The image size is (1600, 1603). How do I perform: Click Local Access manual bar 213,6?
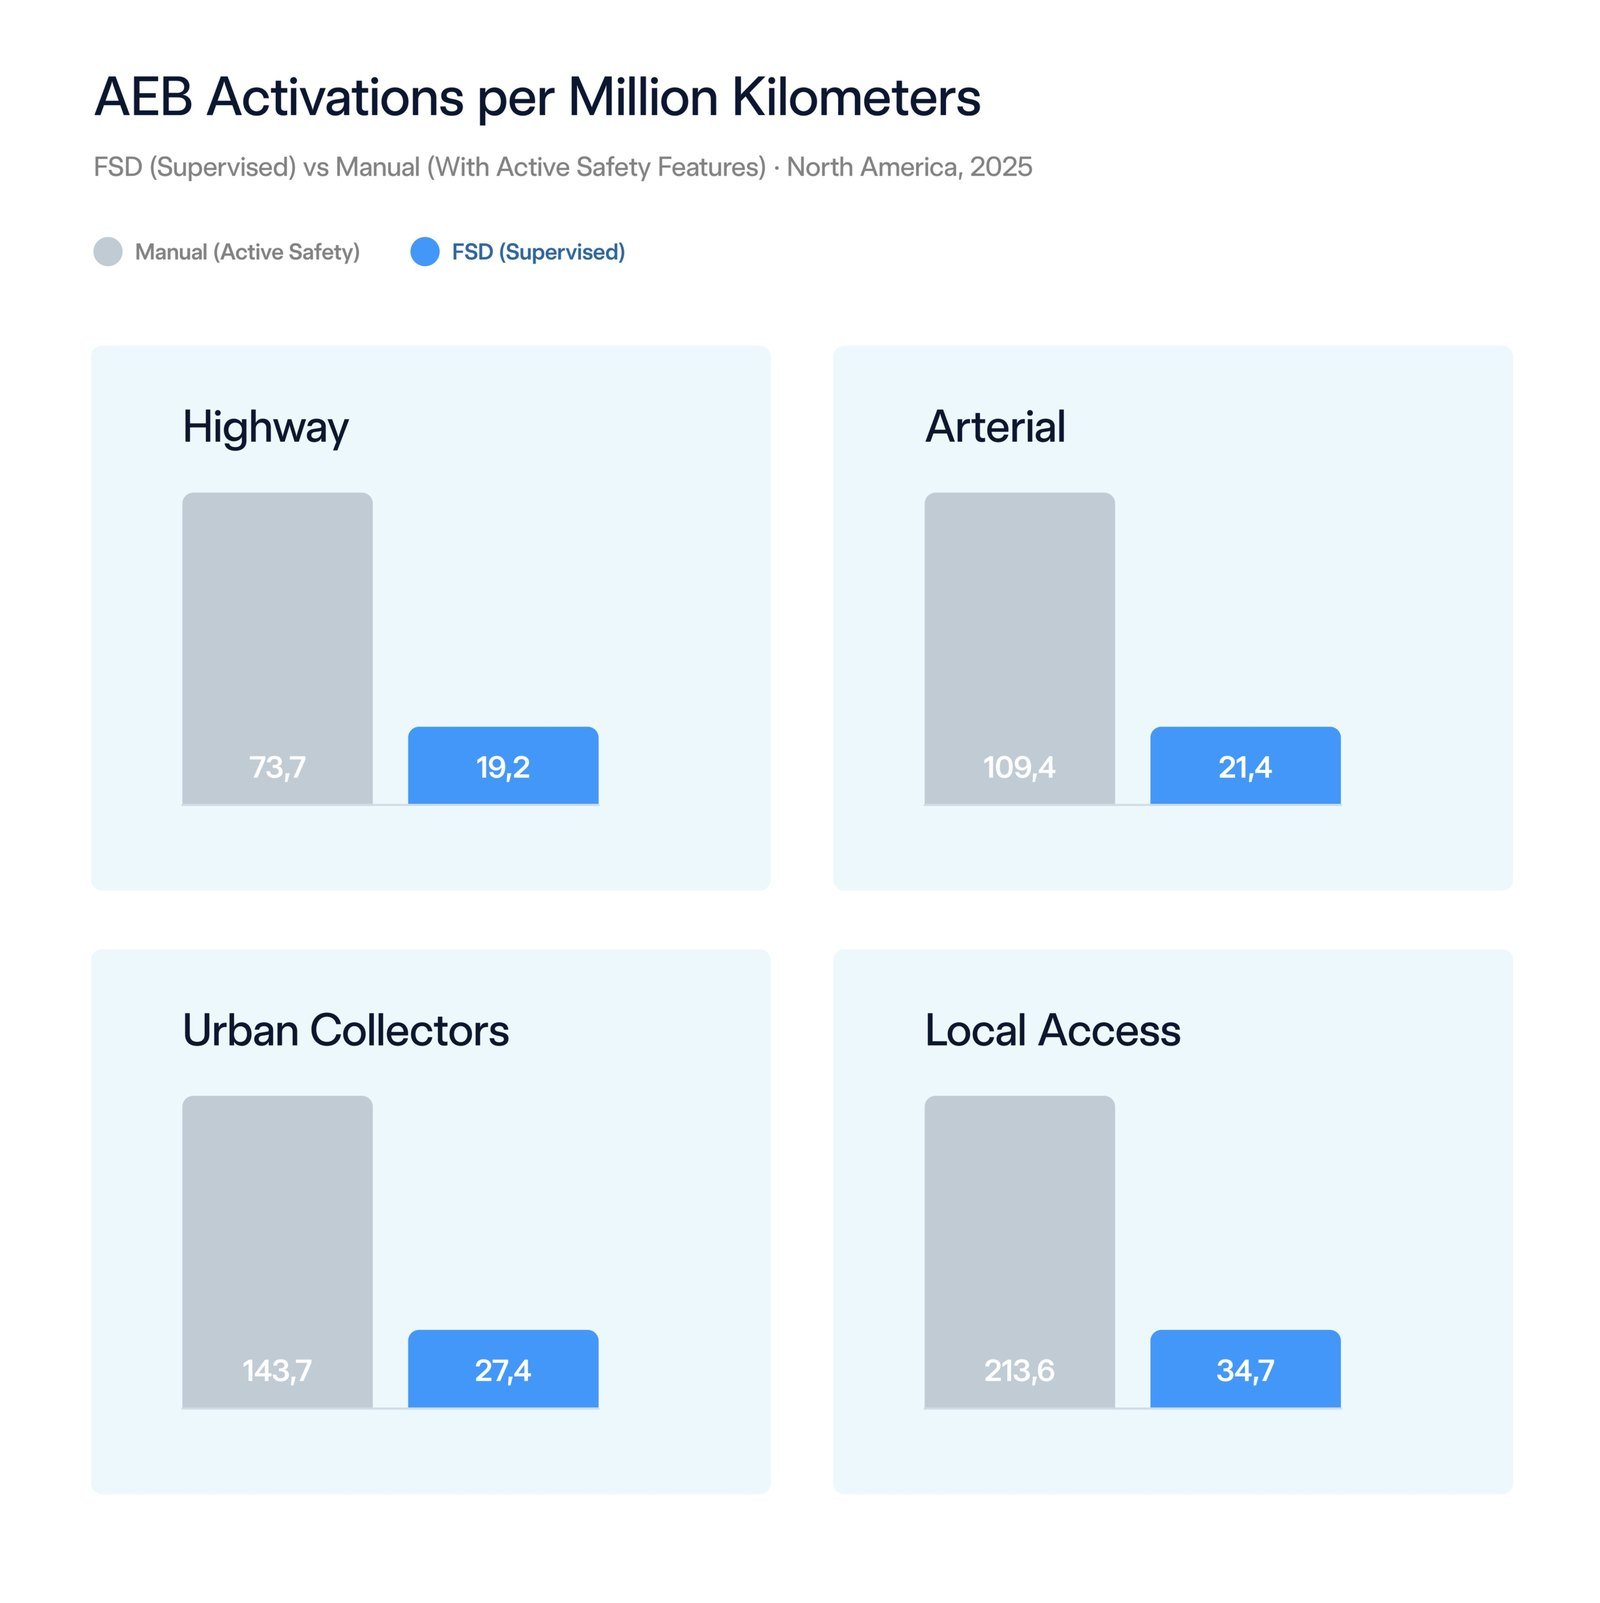(1019, 1251)
